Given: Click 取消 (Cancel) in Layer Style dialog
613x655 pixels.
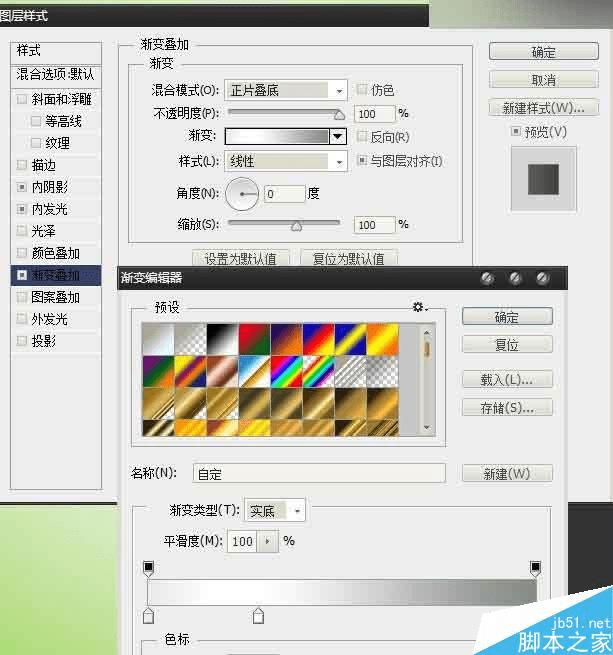Looking at the screenshot, I should pos(544,79).
